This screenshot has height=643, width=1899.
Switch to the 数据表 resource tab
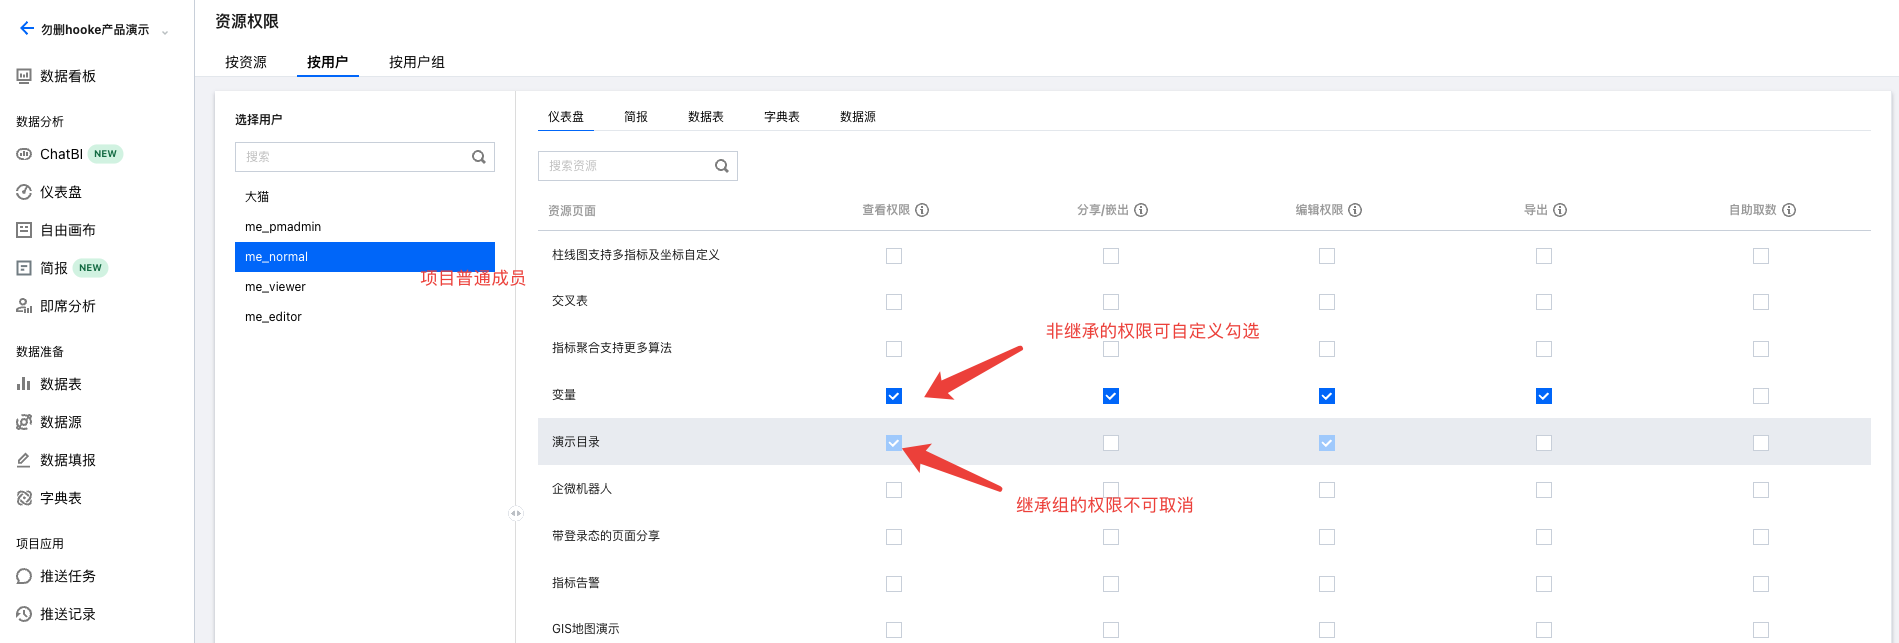pyautogui.click(x=706, y=117)
